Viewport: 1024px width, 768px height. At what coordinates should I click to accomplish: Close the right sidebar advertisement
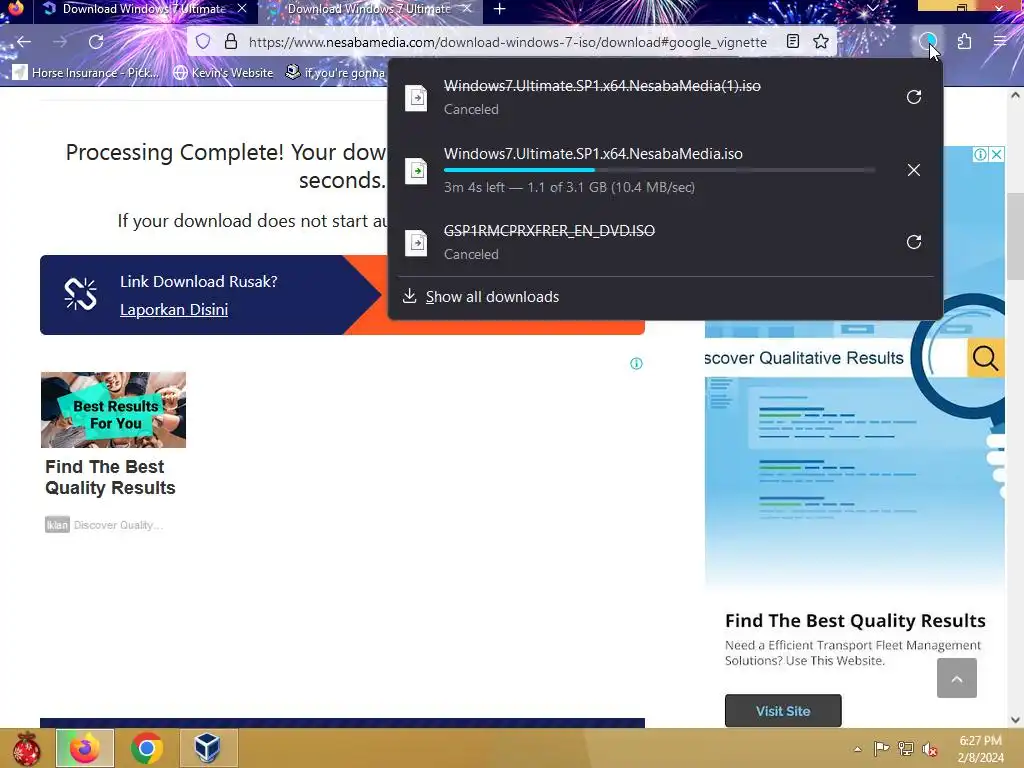[997, 155]
